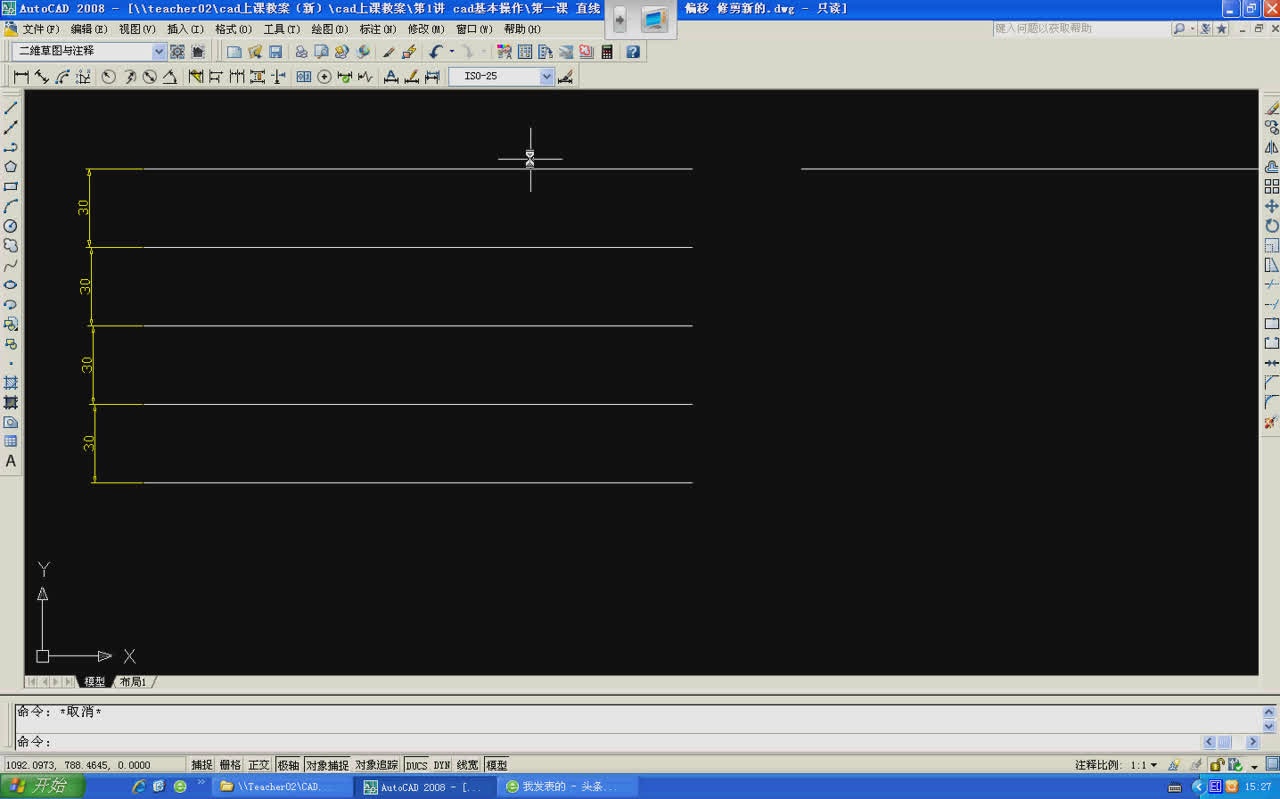Select the Mirror tool
The height and width of the screenshot is (799, 1280).
click(1272, 147)
